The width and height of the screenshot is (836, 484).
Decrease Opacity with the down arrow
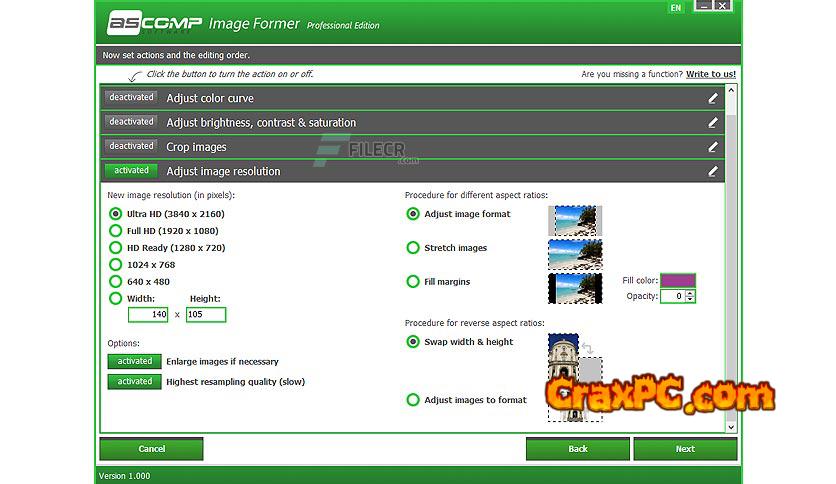click(x=690, y=300)
